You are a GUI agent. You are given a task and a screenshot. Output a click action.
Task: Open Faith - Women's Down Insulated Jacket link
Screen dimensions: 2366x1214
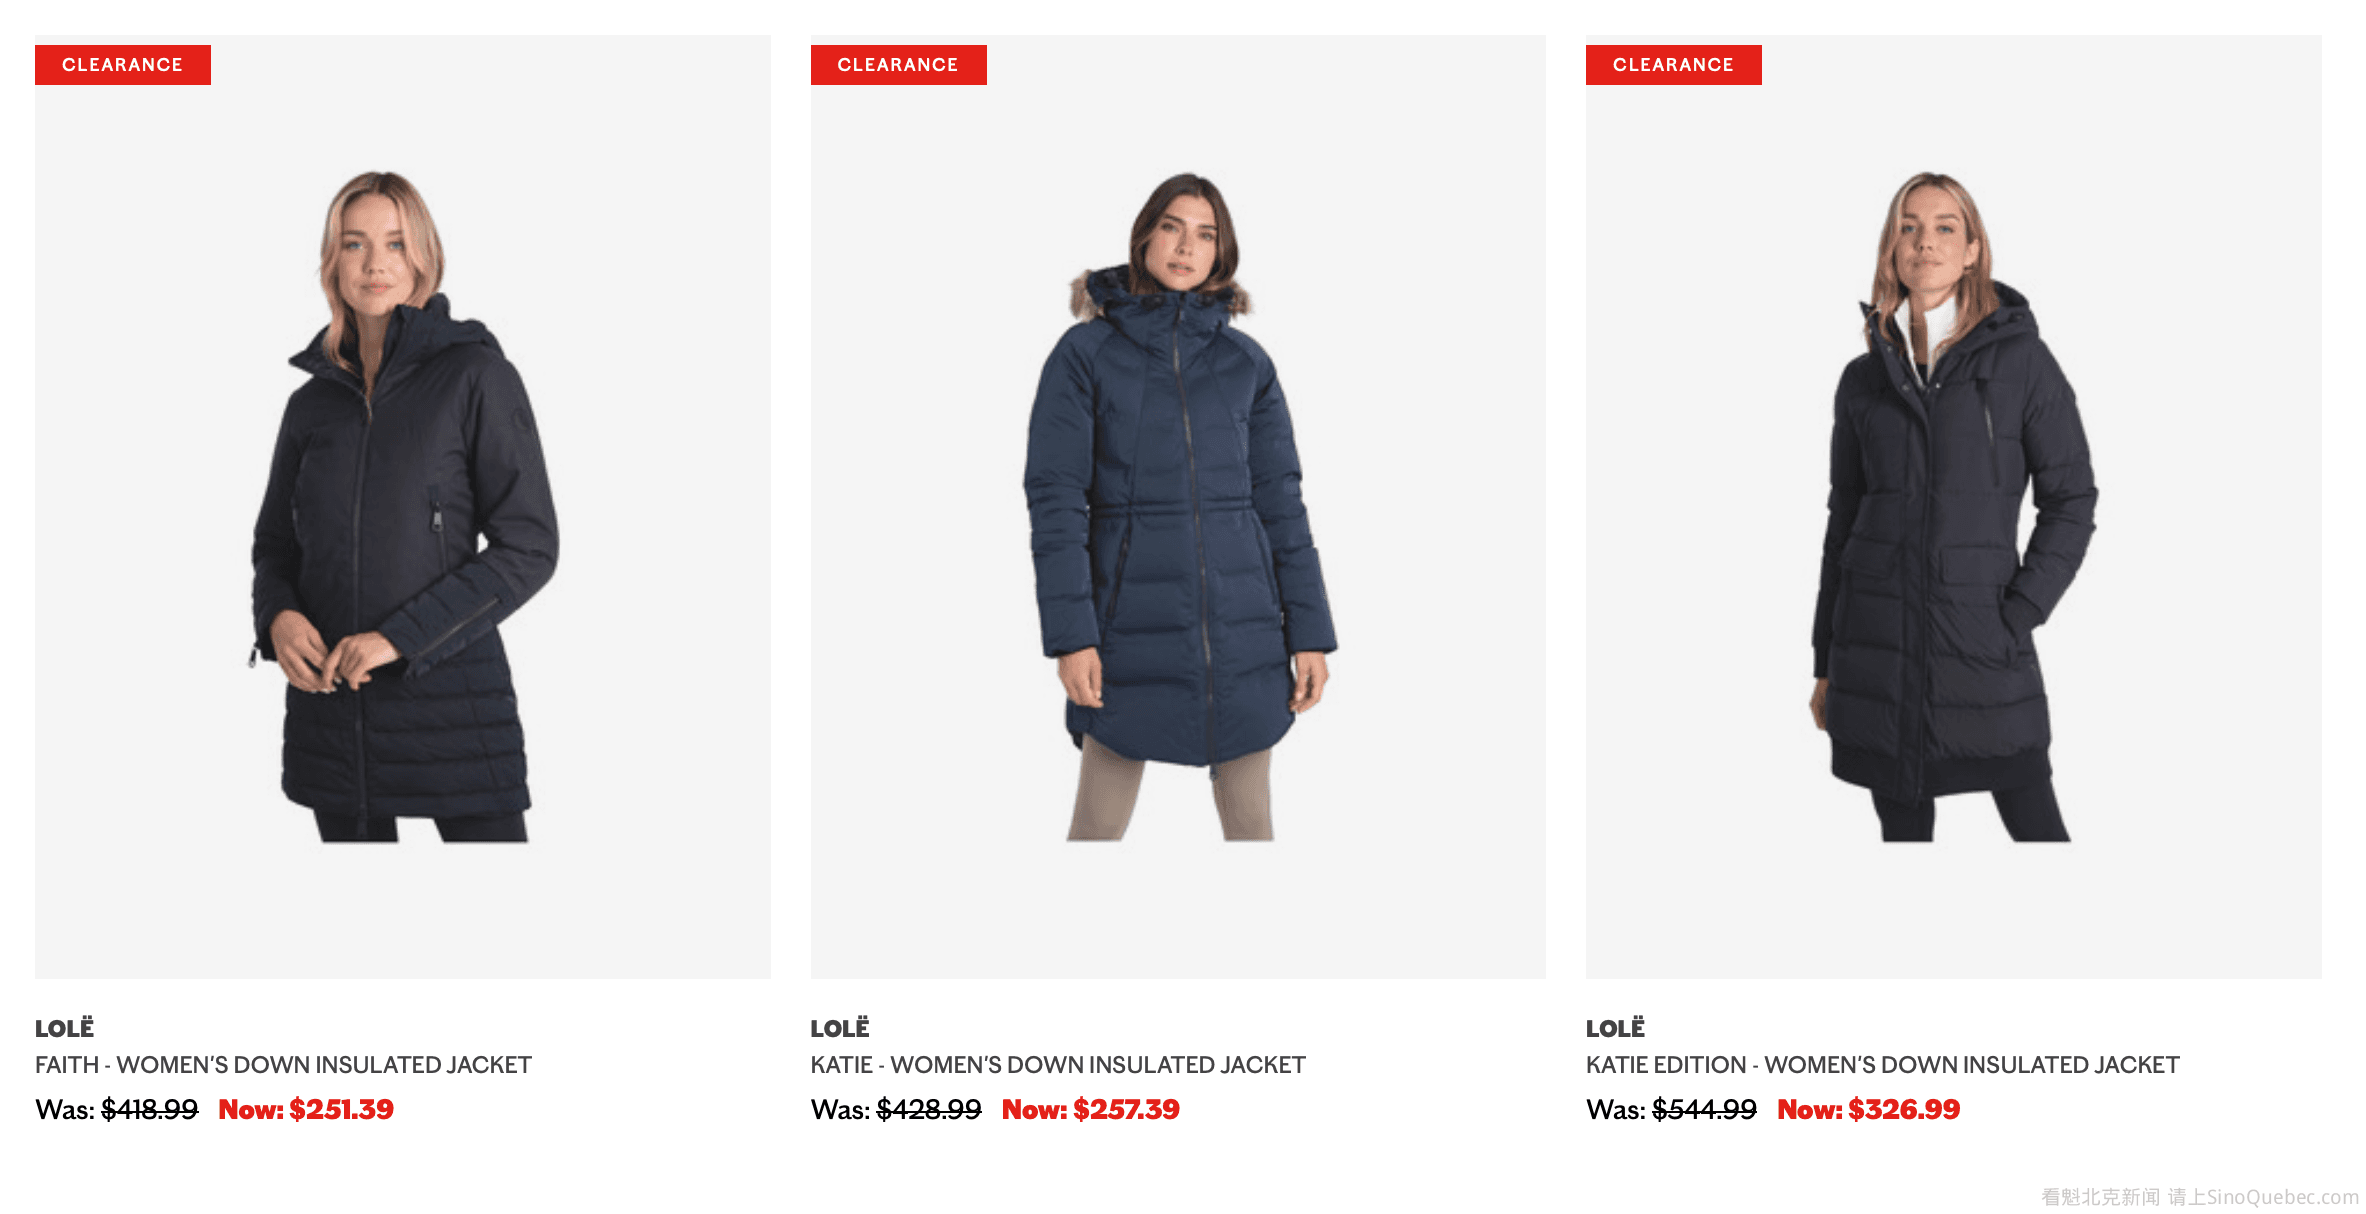coord(283,1065)
